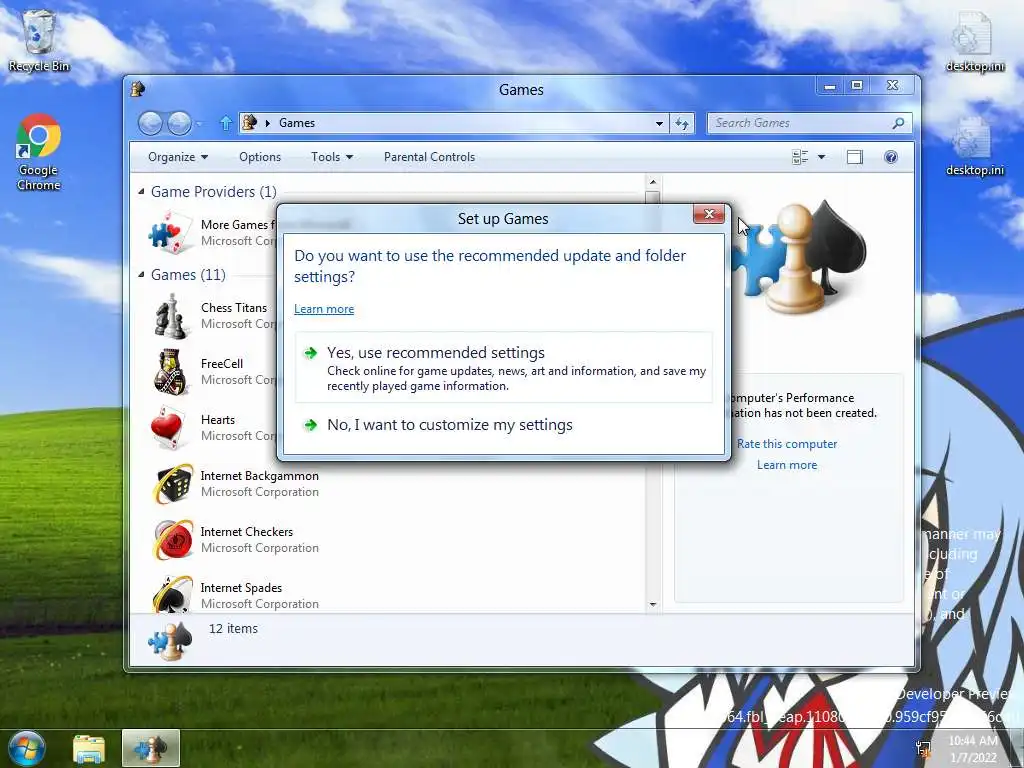Click the Back navigation arrow in Games window
Image resolution: width=1024 pixels, height=768 pixels.
150,123
